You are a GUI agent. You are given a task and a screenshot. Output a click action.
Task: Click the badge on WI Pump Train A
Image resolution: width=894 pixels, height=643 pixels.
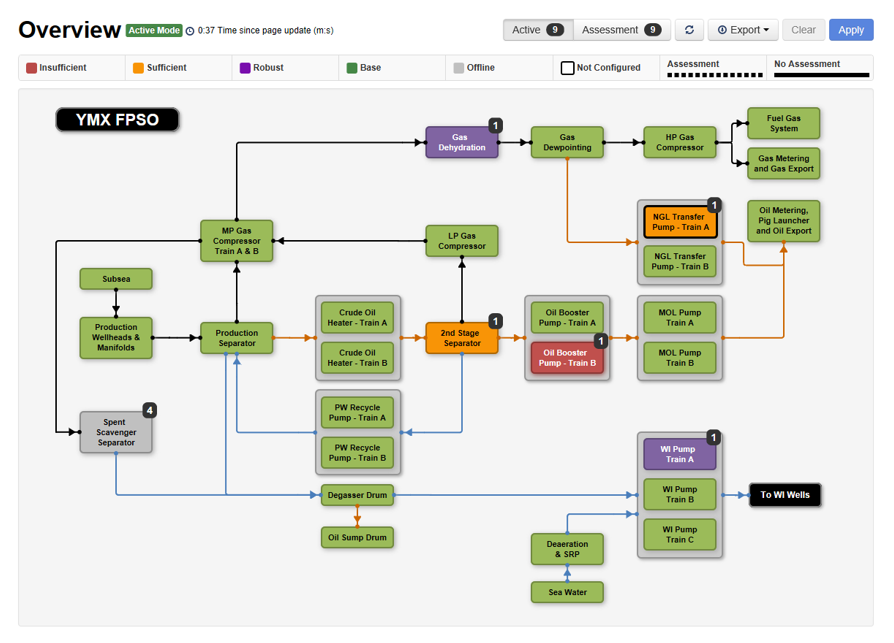click(713, 437)
